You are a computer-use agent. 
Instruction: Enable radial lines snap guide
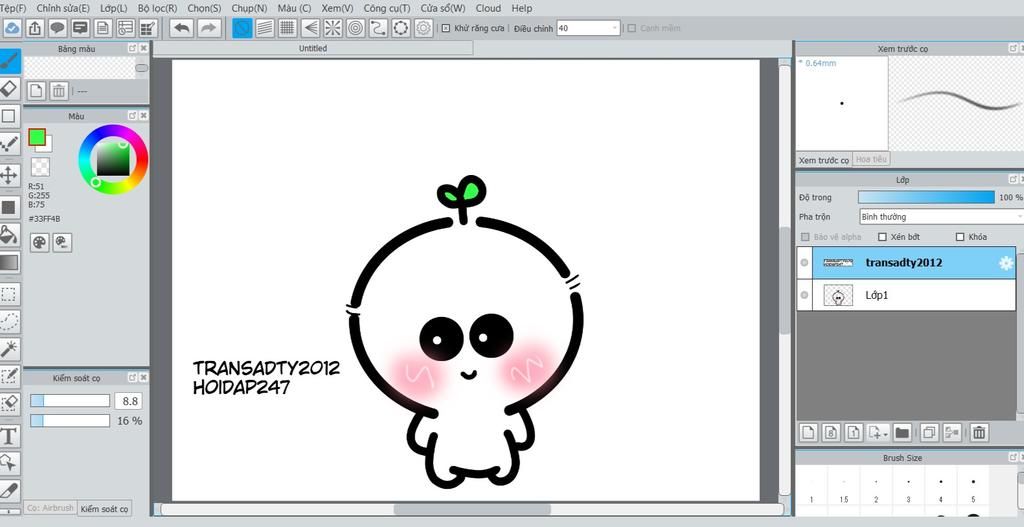click(333, 28)
